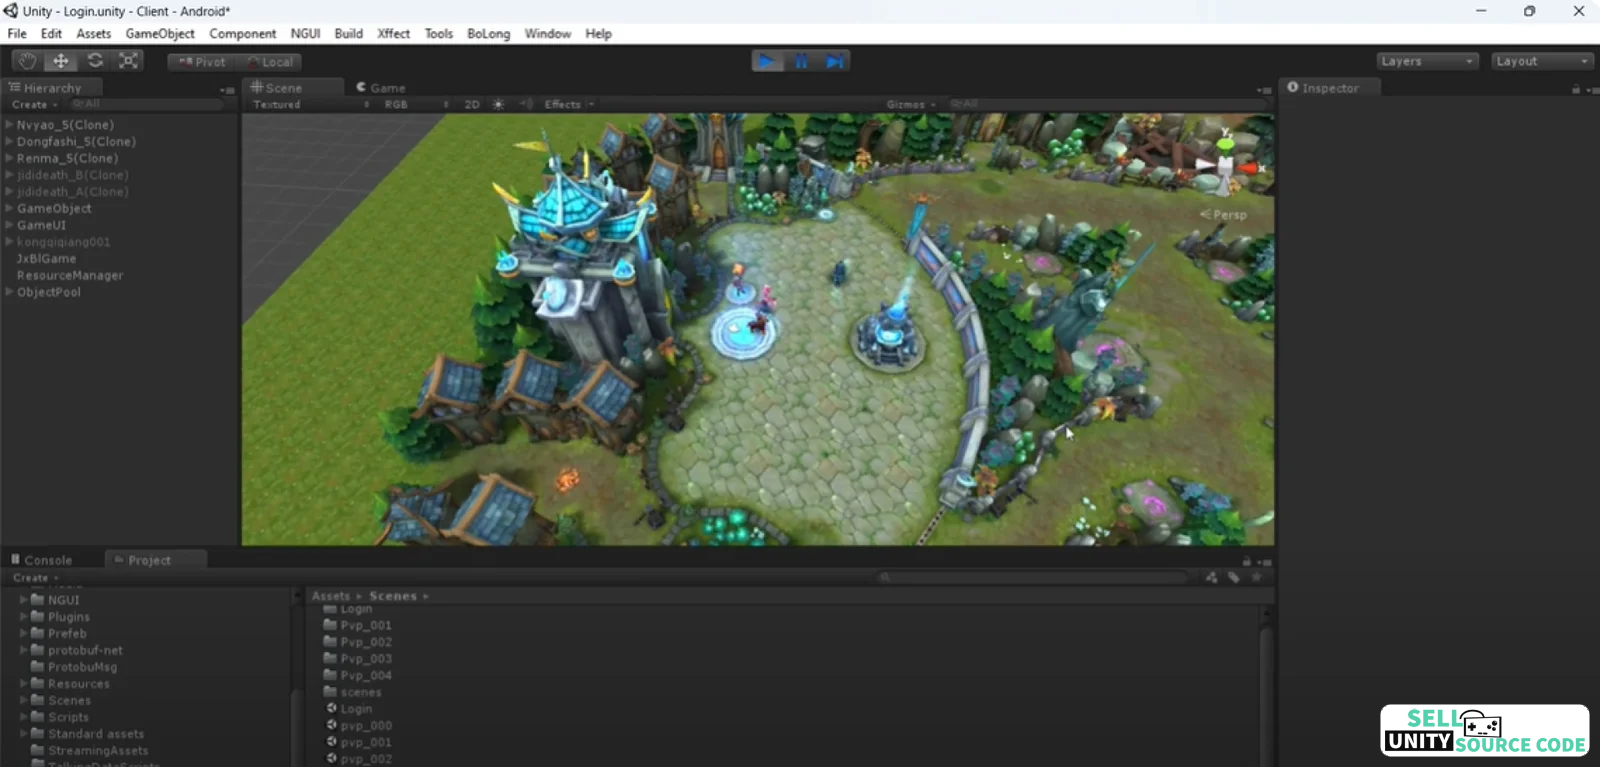Open the Layers dropdown
The height and width of the screenshot is (767, 1600).
click(1427, 61)
